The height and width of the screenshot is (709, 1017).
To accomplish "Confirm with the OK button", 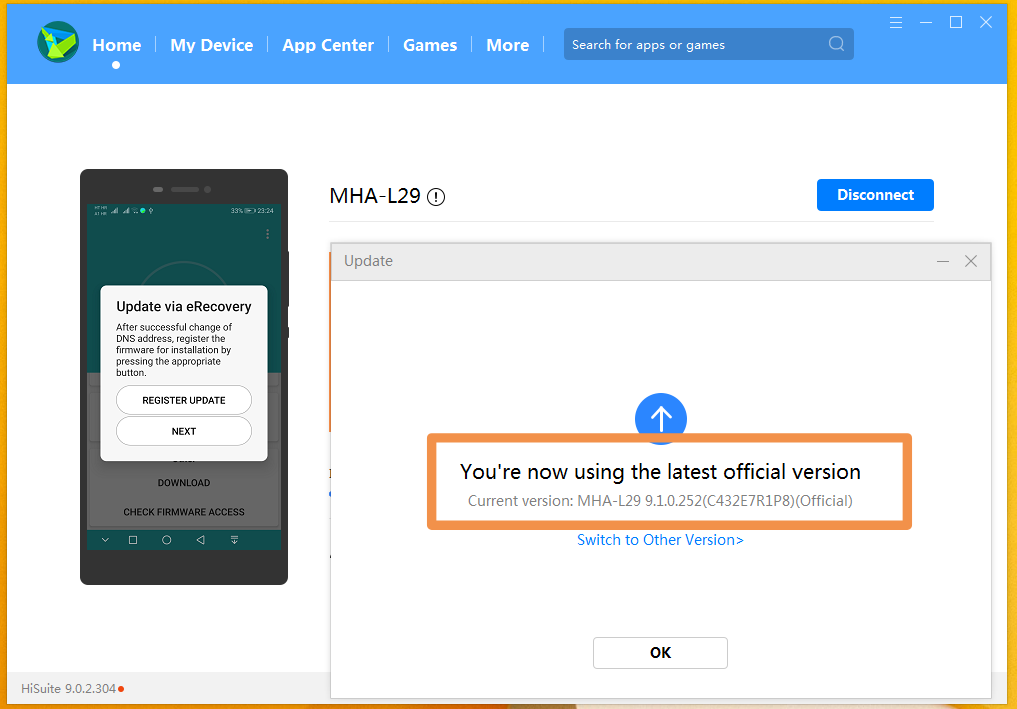I will click(660, 653).
